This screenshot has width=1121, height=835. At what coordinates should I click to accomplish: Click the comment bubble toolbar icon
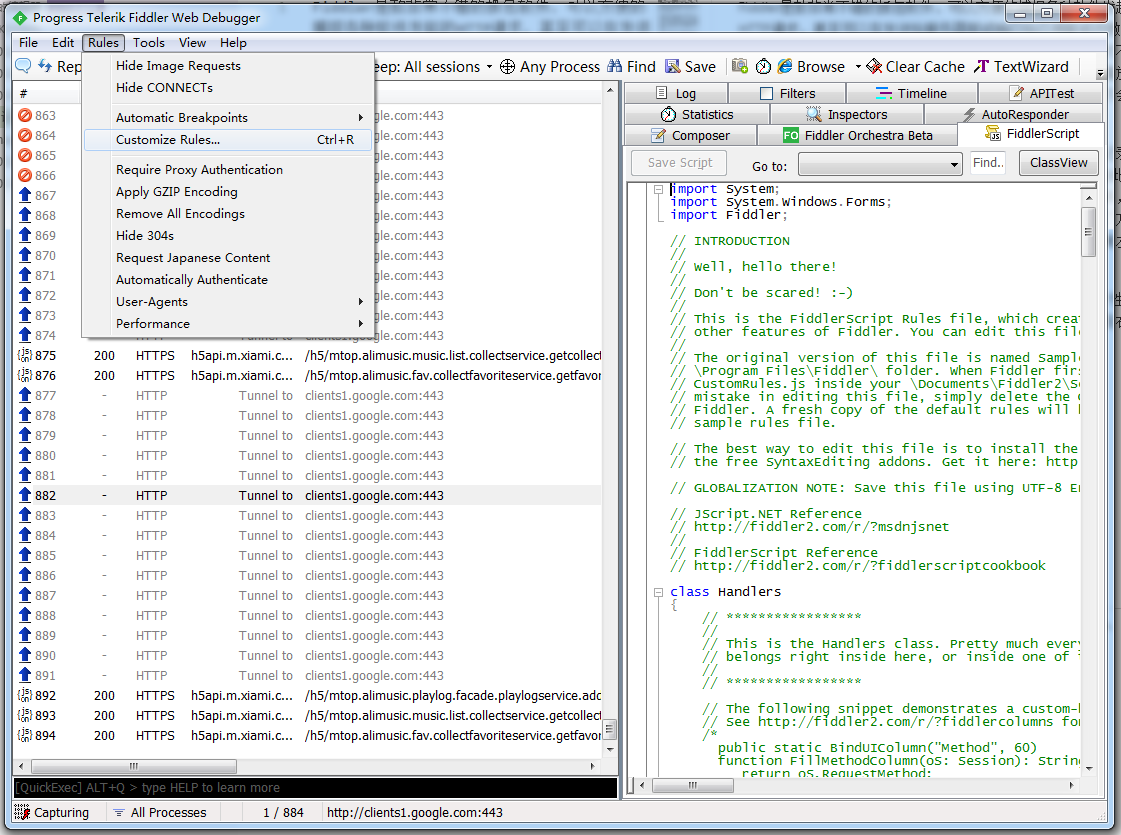coord(22,67)
